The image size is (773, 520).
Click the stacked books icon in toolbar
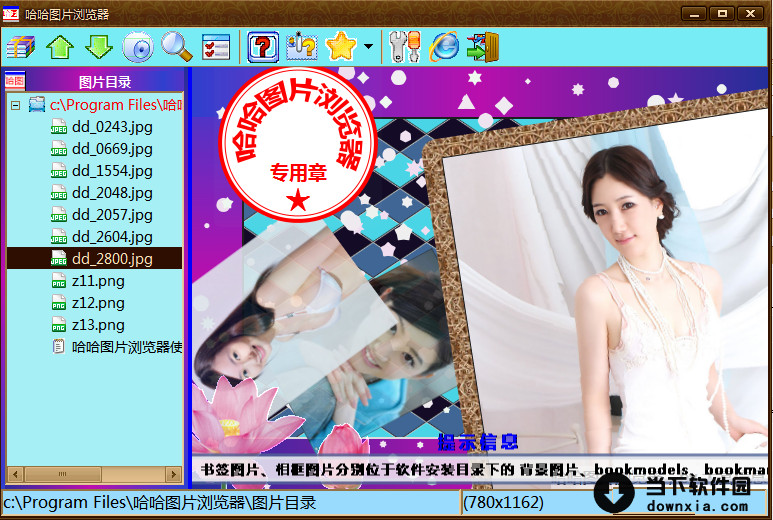[x=21, y=47]
